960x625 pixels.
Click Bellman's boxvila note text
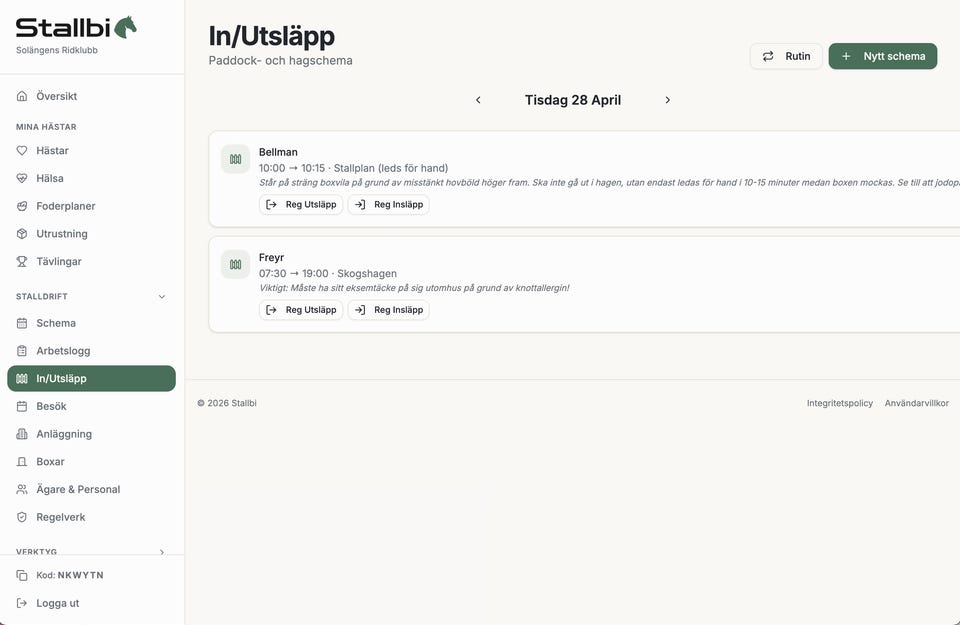point(609,182)
